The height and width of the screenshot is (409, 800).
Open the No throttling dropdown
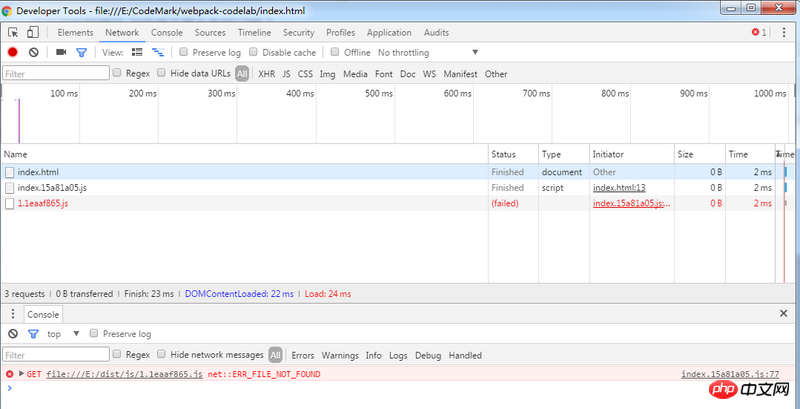pos(428,52)
